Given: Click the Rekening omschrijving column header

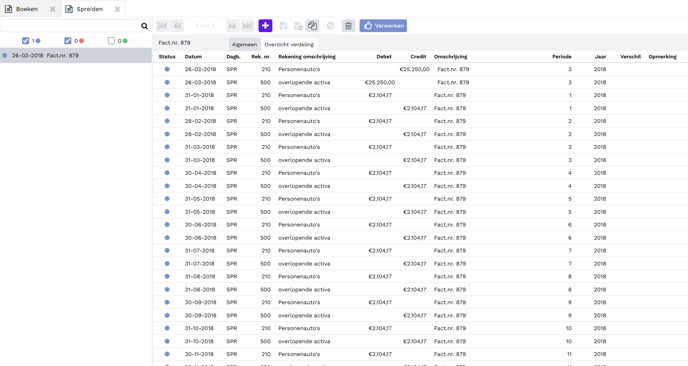Looking at the screenshot, I should pyautogui.click(x=307, y=57).
